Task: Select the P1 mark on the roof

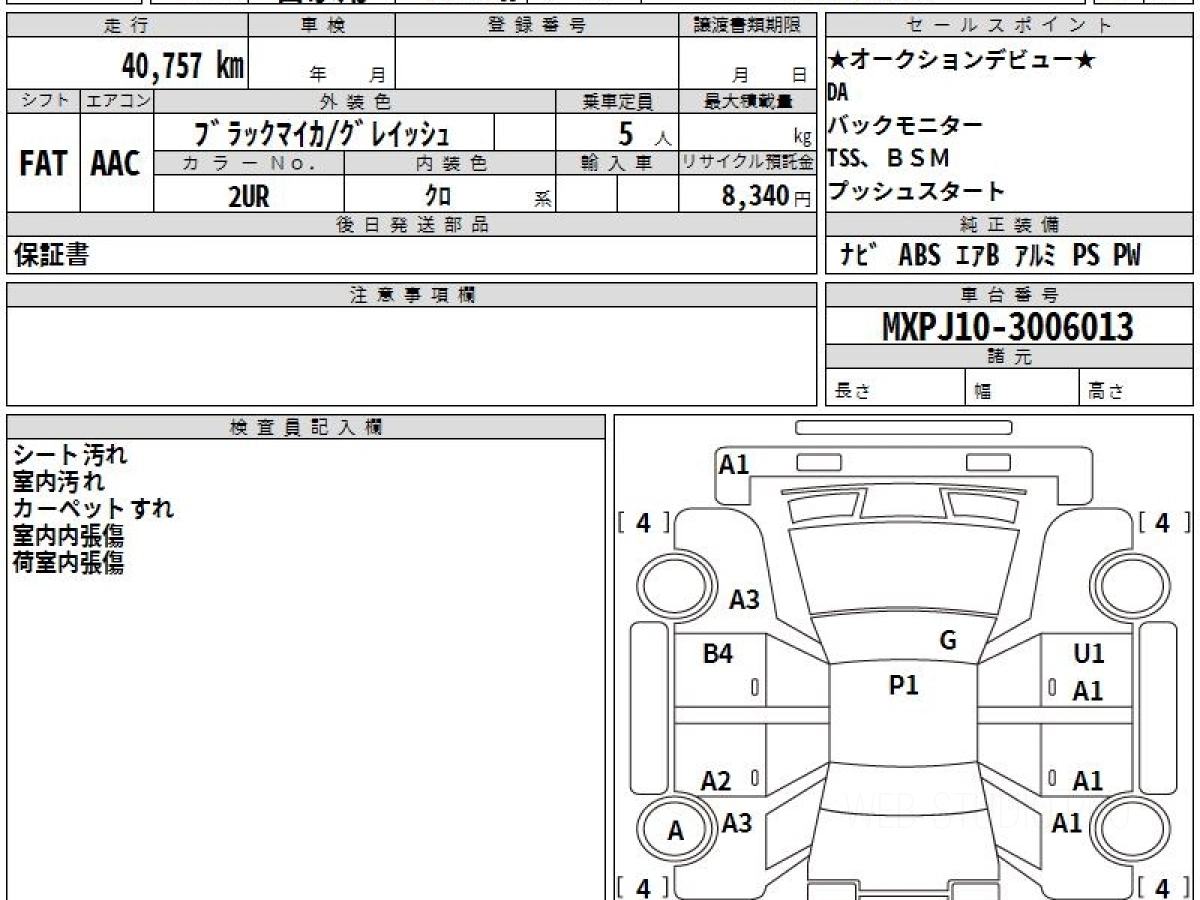Action: coord(904,685)
